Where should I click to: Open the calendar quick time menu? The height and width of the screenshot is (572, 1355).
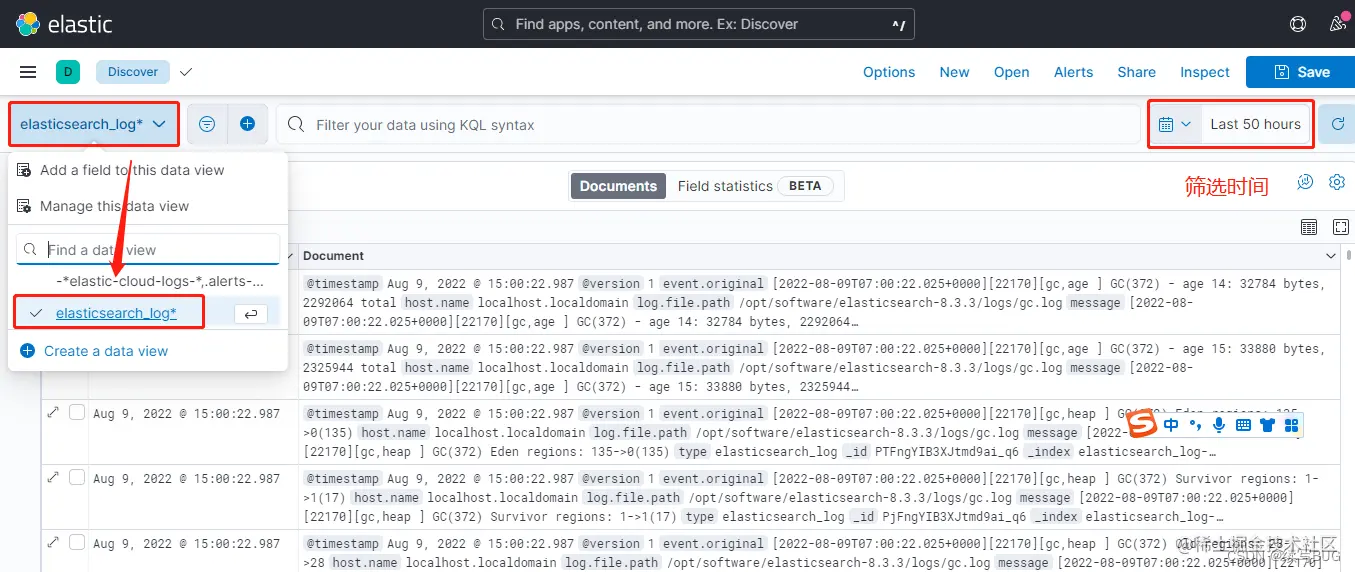(1175, 124)
